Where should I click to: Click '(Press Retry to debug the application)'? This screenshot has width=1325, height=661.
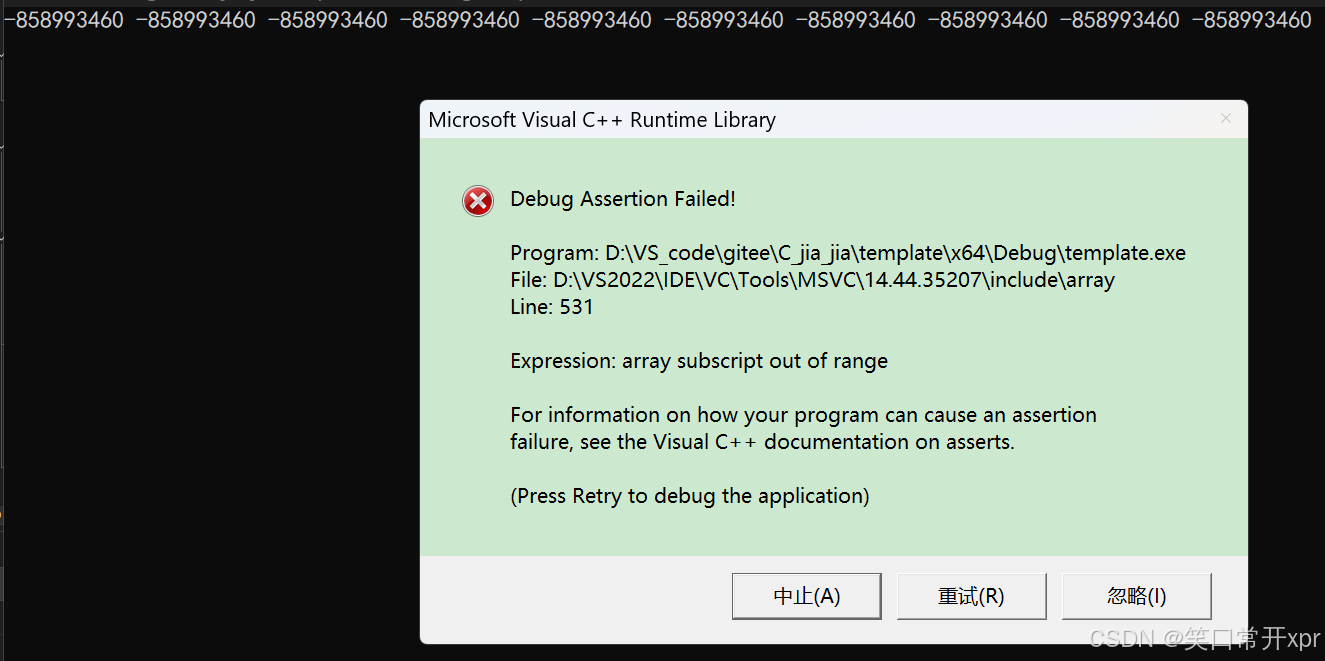(x=690, y=496)
